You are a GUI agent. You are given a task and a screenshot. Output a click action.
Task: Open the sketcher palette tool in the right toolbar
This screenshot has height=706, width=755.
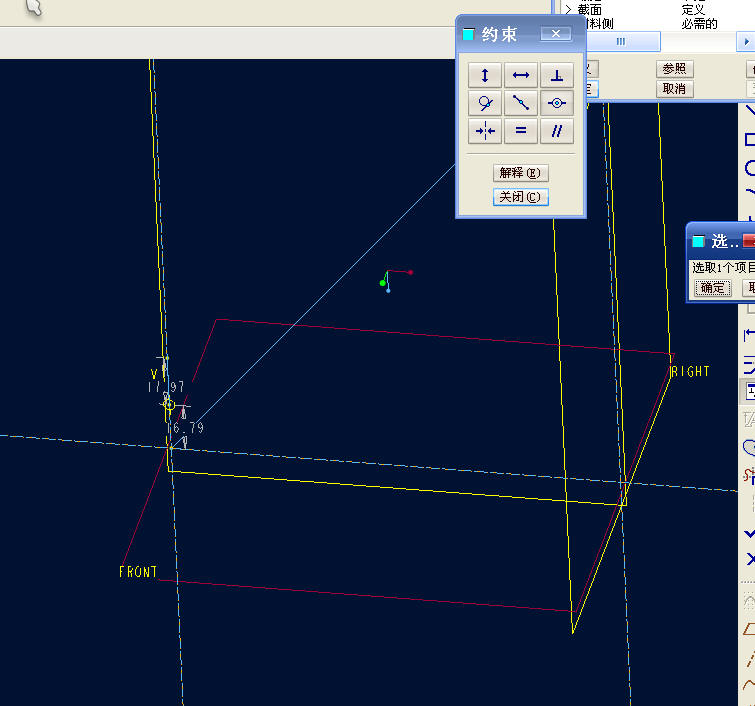point(749,448)
